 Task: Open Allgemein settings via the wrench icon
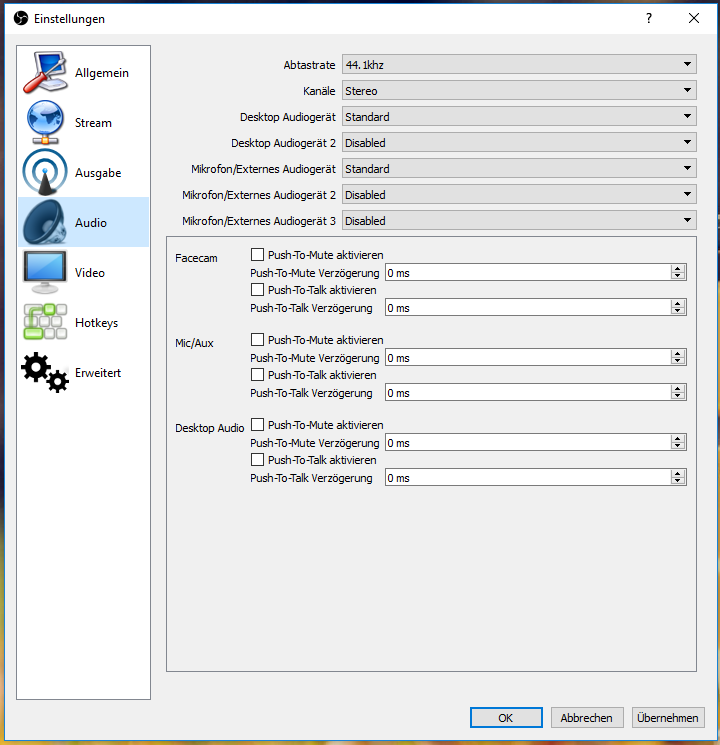[44, 73]
